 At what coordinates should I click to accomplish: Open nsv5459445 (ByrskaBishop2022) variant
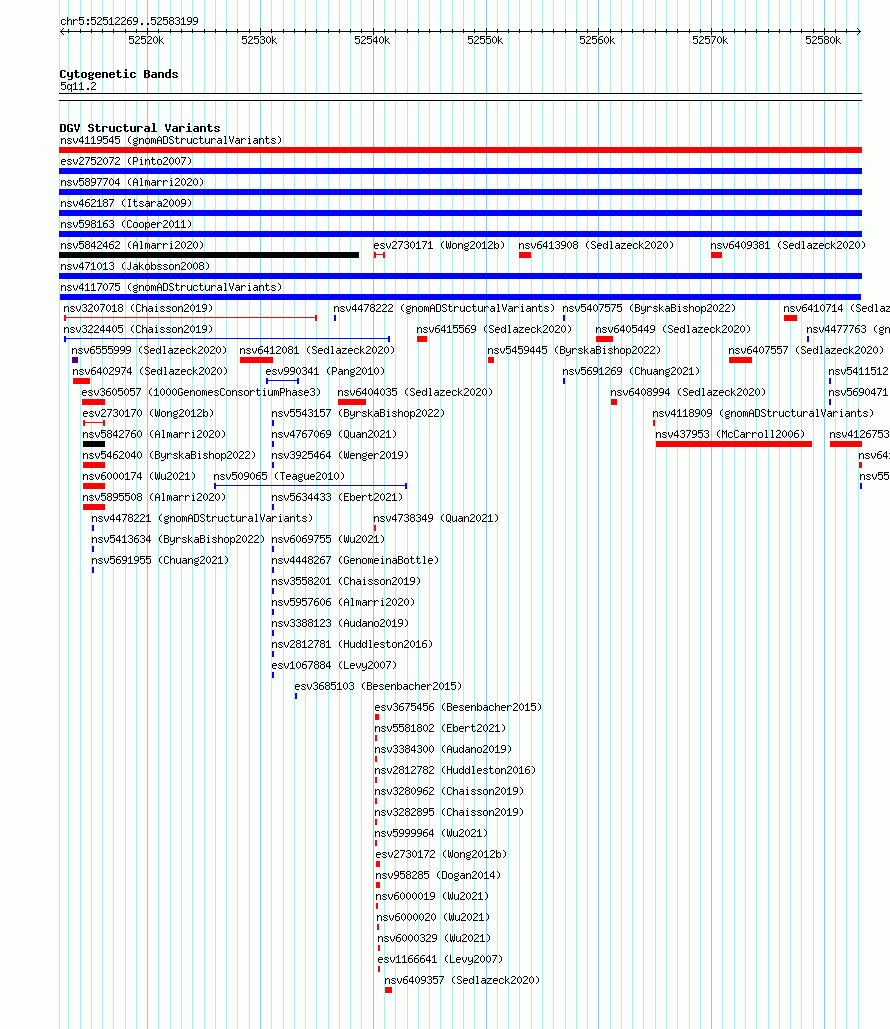[574, 350]
